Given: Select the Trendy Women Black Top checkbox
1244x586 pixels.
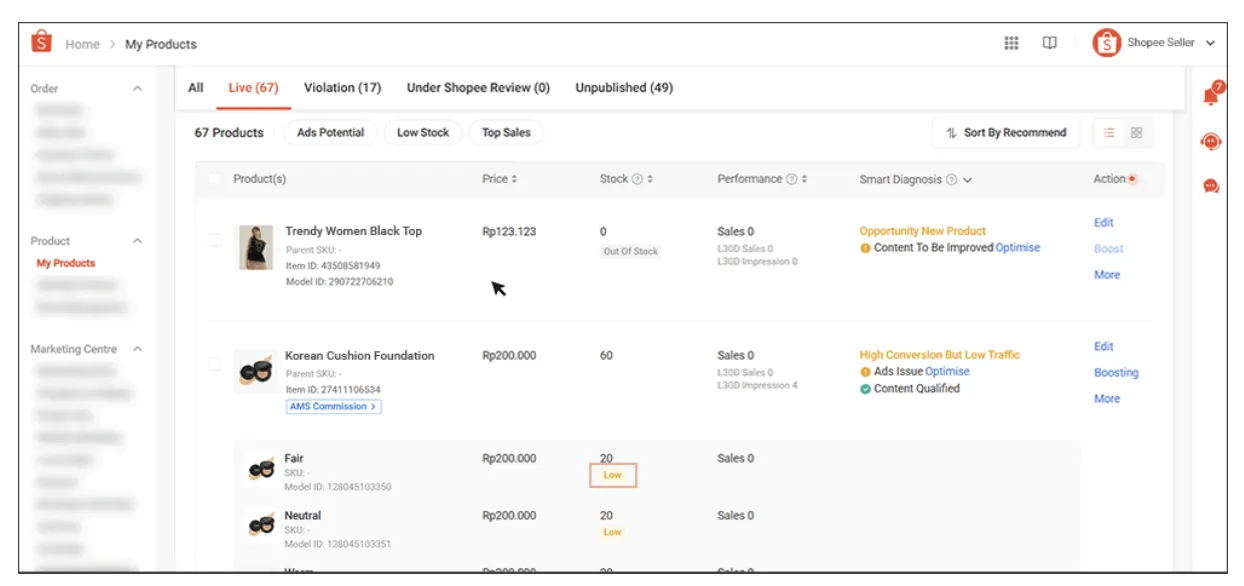Looking at the screenshot, I should click(x=215, y=240).
